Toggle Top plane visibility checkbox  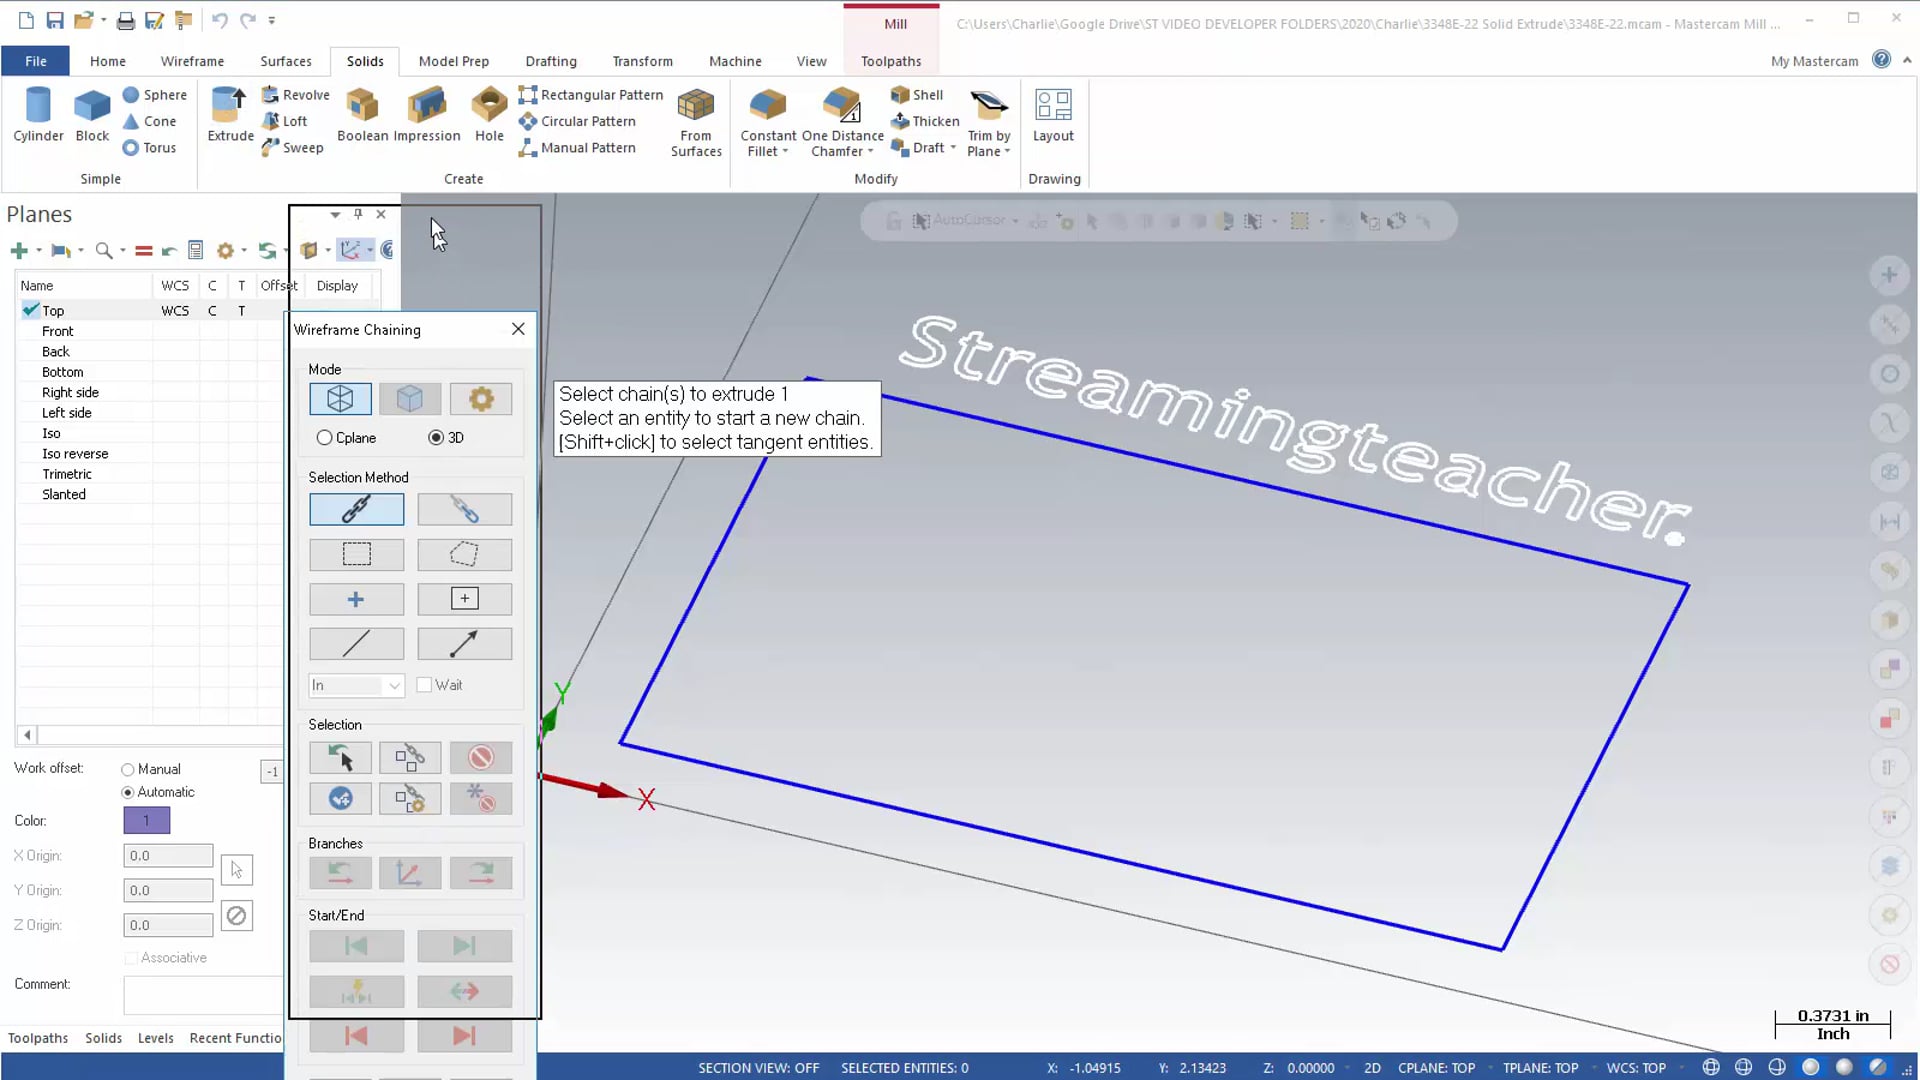coord(29,309)
